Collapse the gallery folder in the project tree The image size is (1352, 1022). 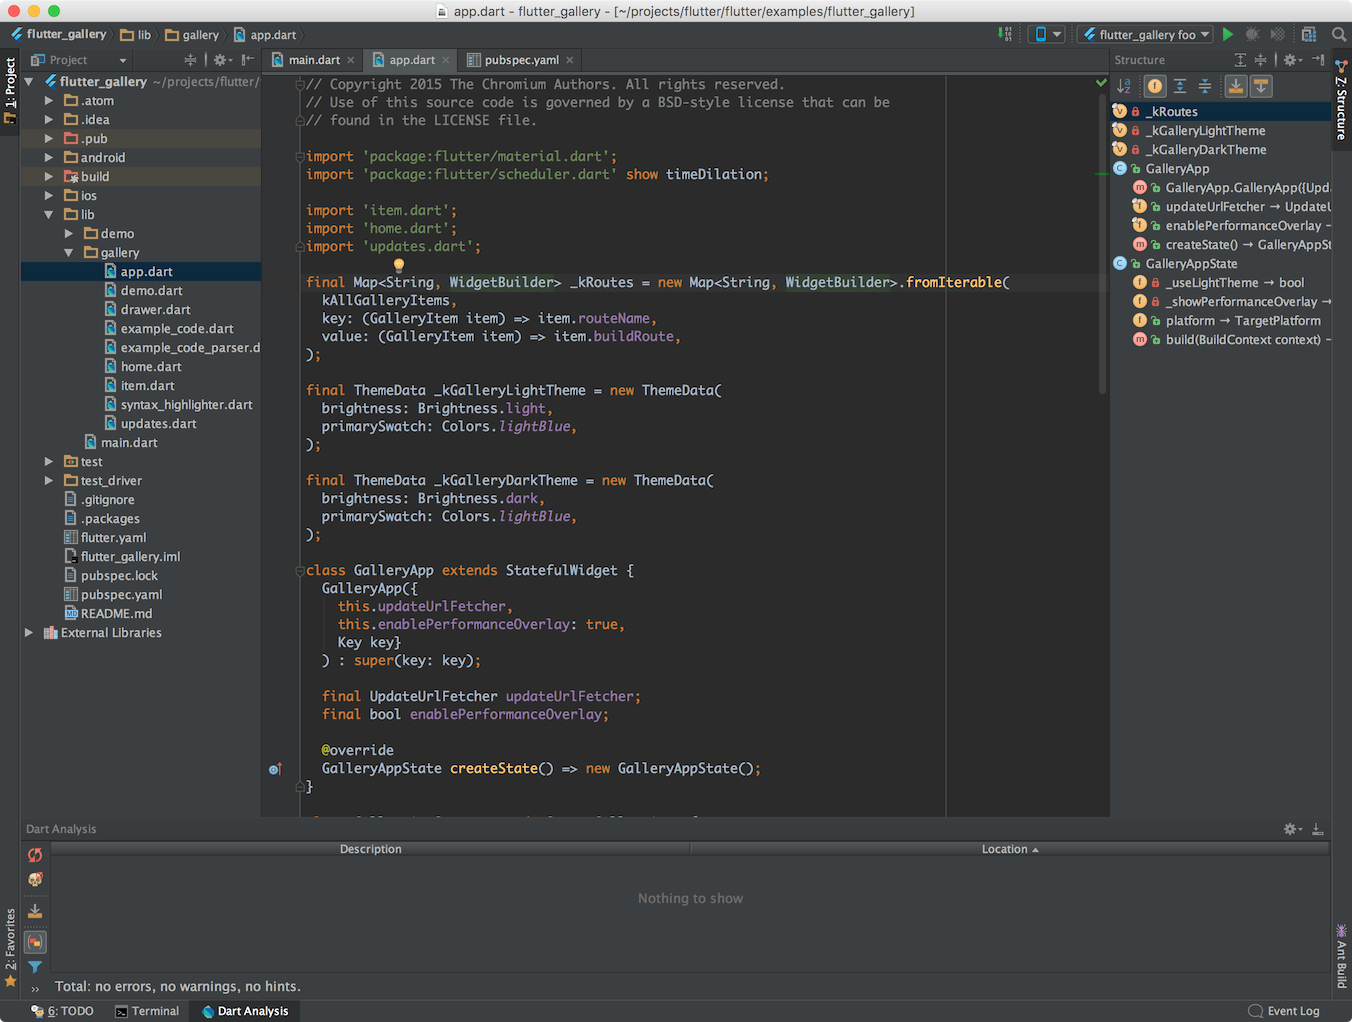pyautogui.click(x=69, y=253)
